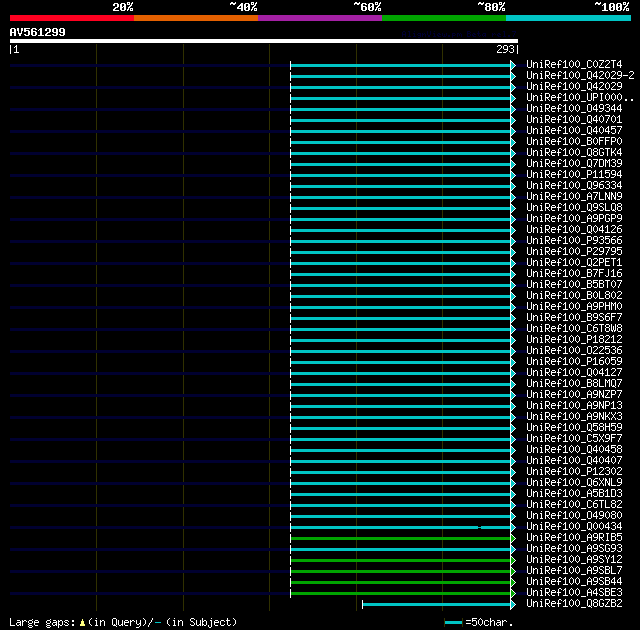
Task: Click the white AV561299 query bar
Action: 264,41
